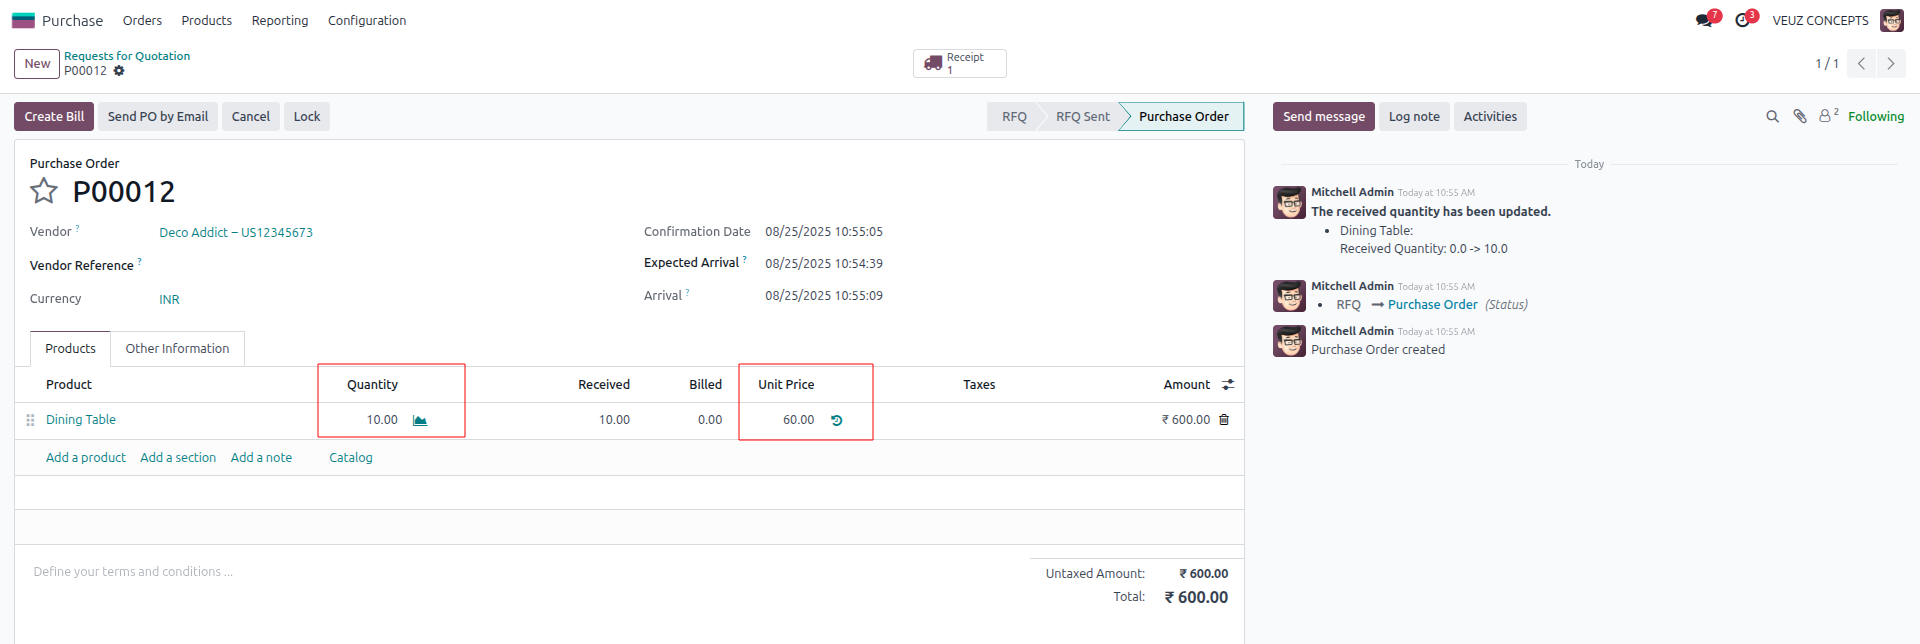
Task: Edit the Expected Arrival date field
Action: [x=824, y=264]
